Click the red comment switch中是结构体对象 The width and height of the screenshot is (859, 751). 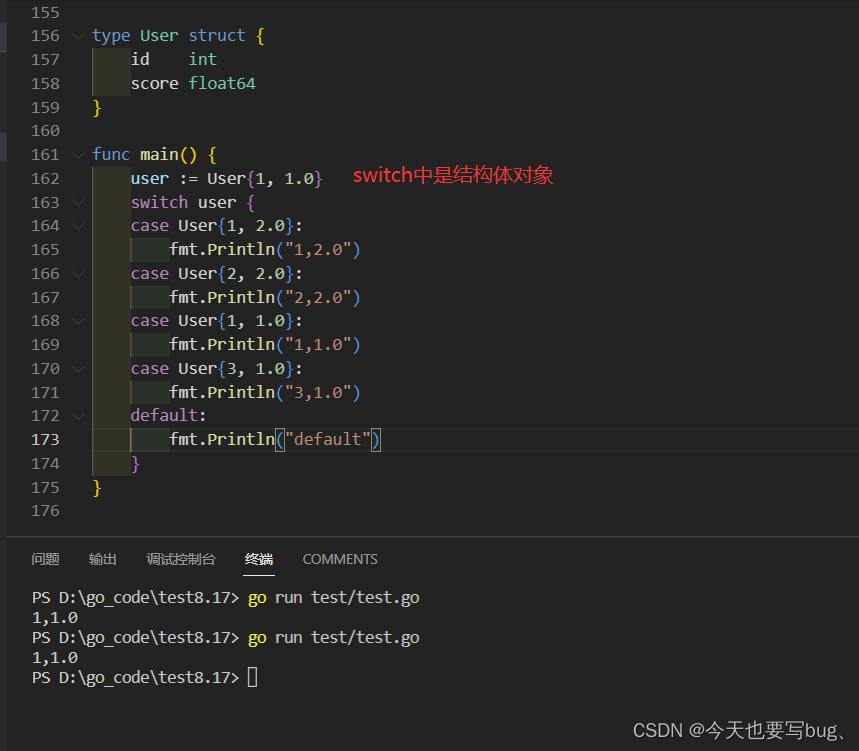tap(453, 174)
